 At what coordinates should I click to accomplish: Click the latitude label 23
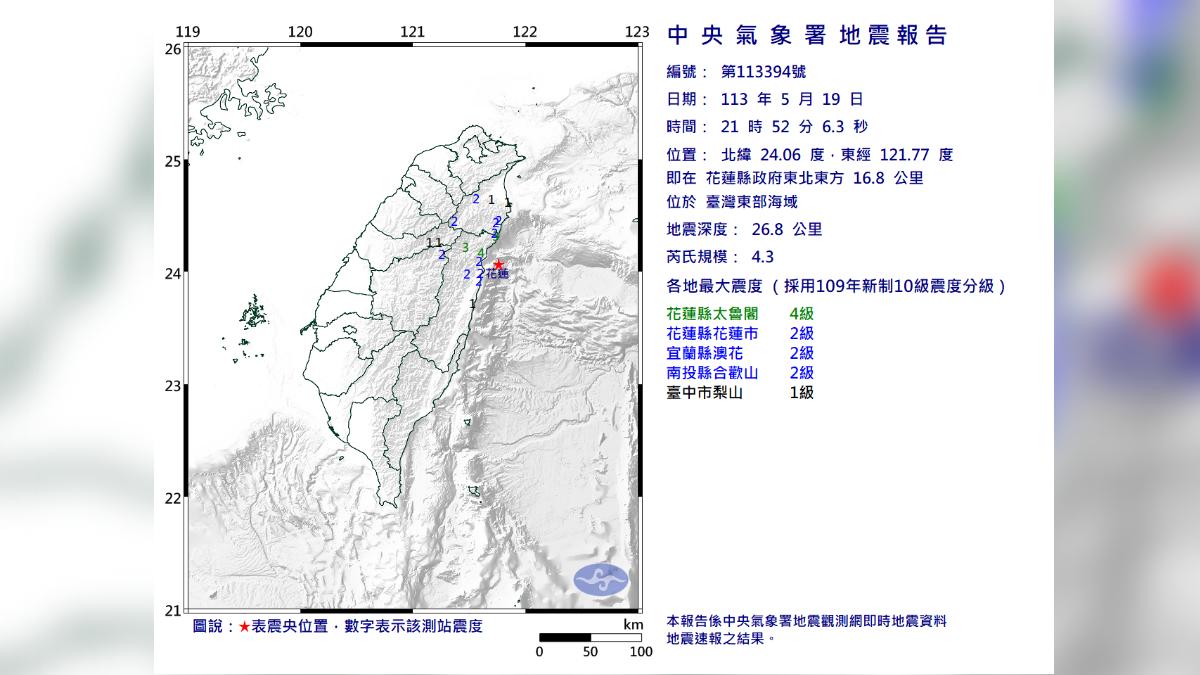pos(172,386)
